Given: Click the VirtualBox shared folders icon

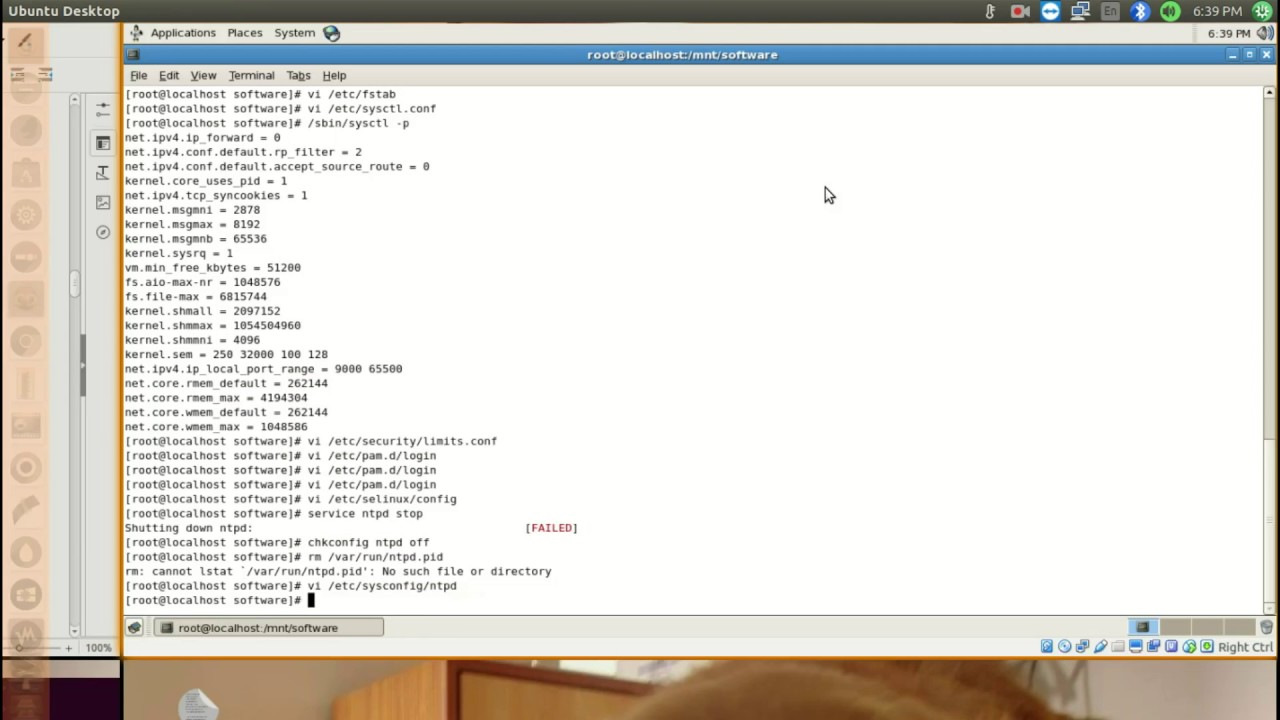Looking at the screenshot, I should coord(1118,647).
